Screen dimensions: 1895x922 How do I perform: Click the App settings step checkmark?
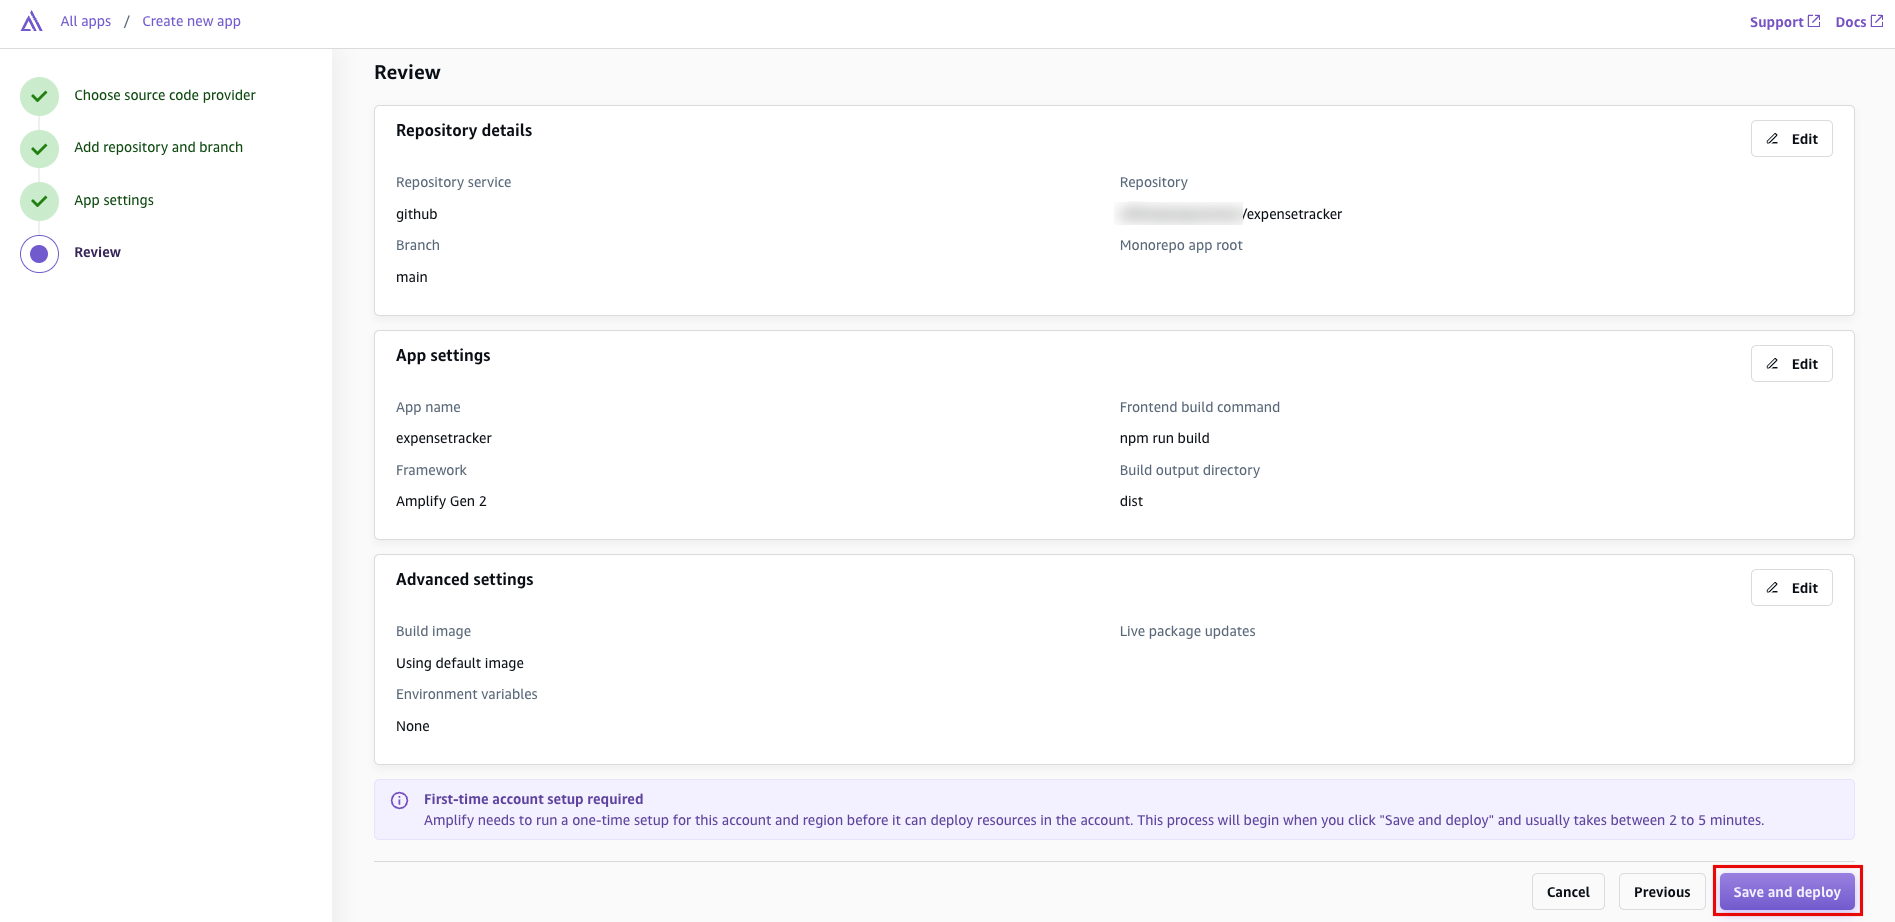click(39, 201)
